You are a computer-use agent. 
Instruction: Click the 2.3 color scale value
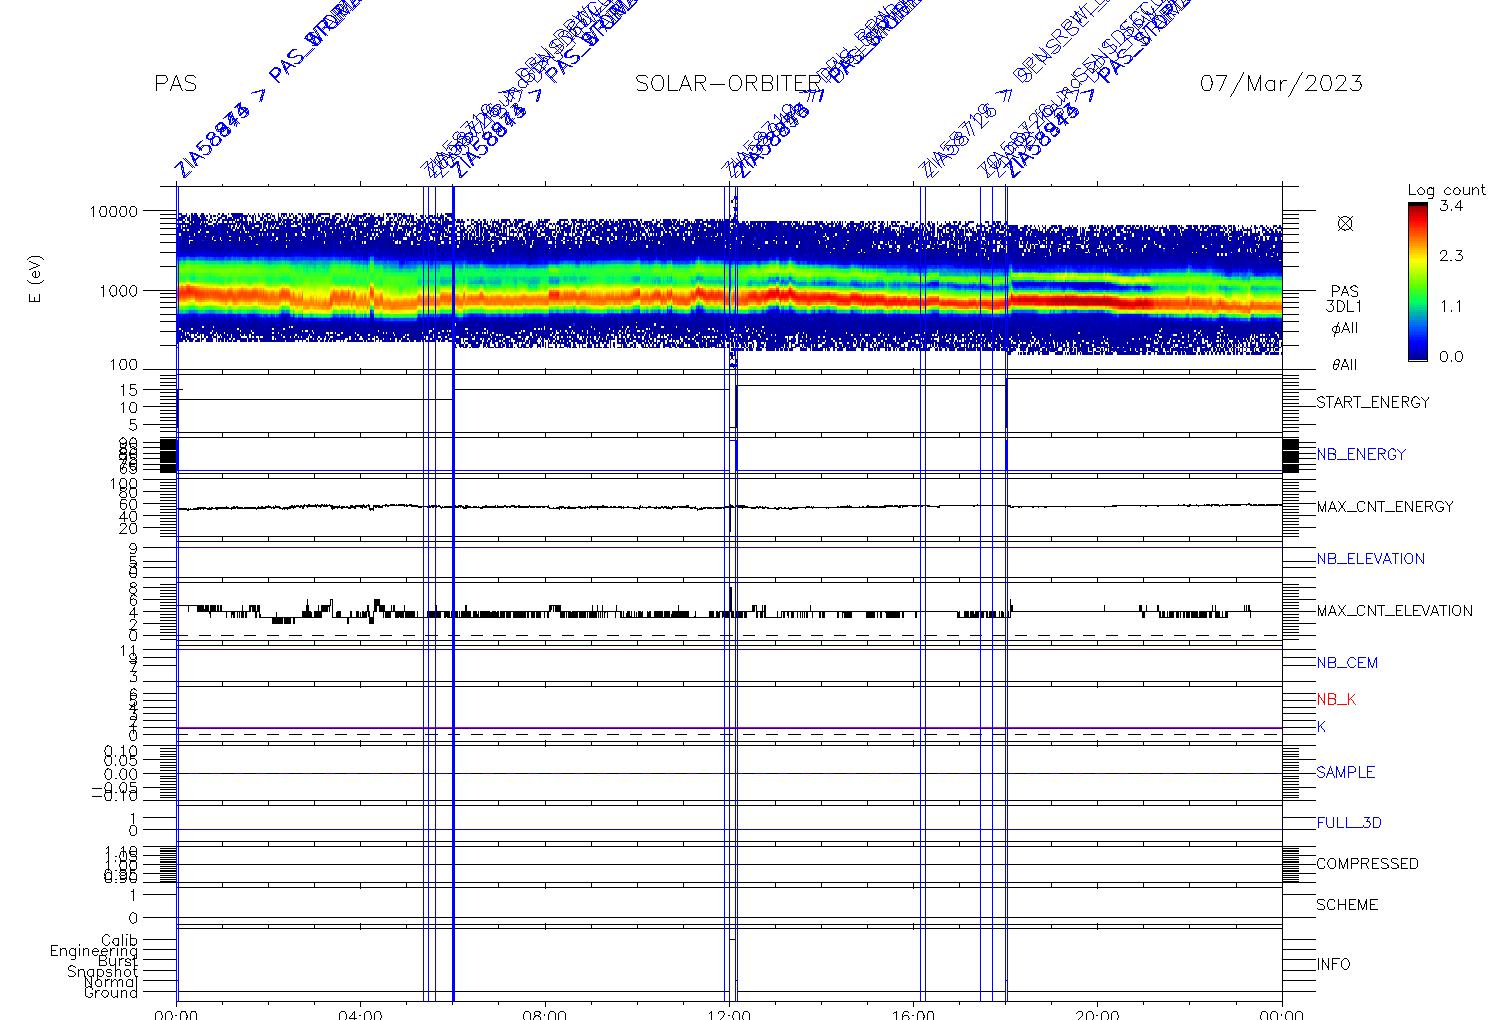coord(1451,256)
